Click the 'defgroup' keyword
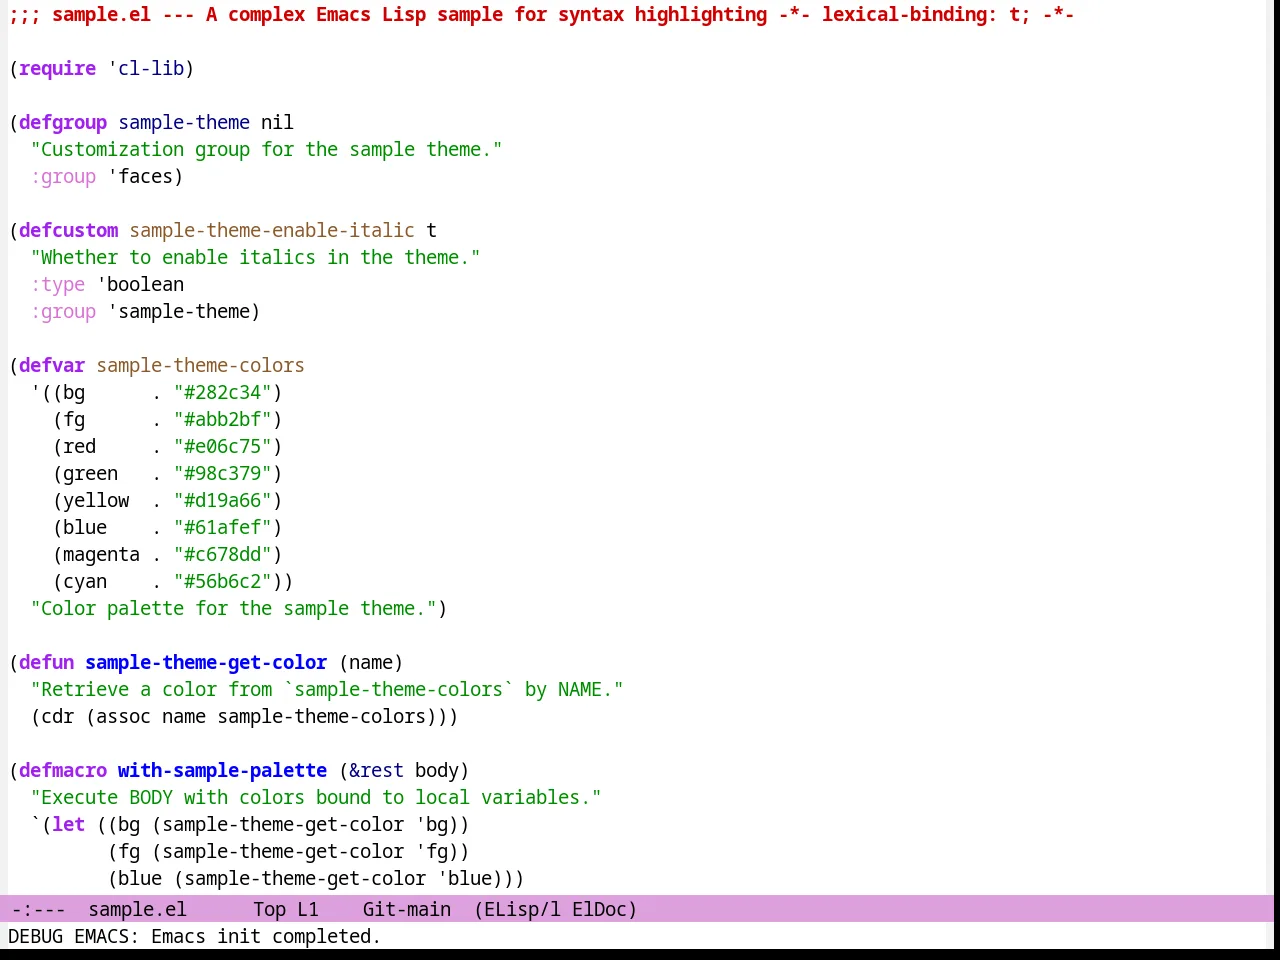The width and height of the screenshot is (1280, 960). pos(63,122)
